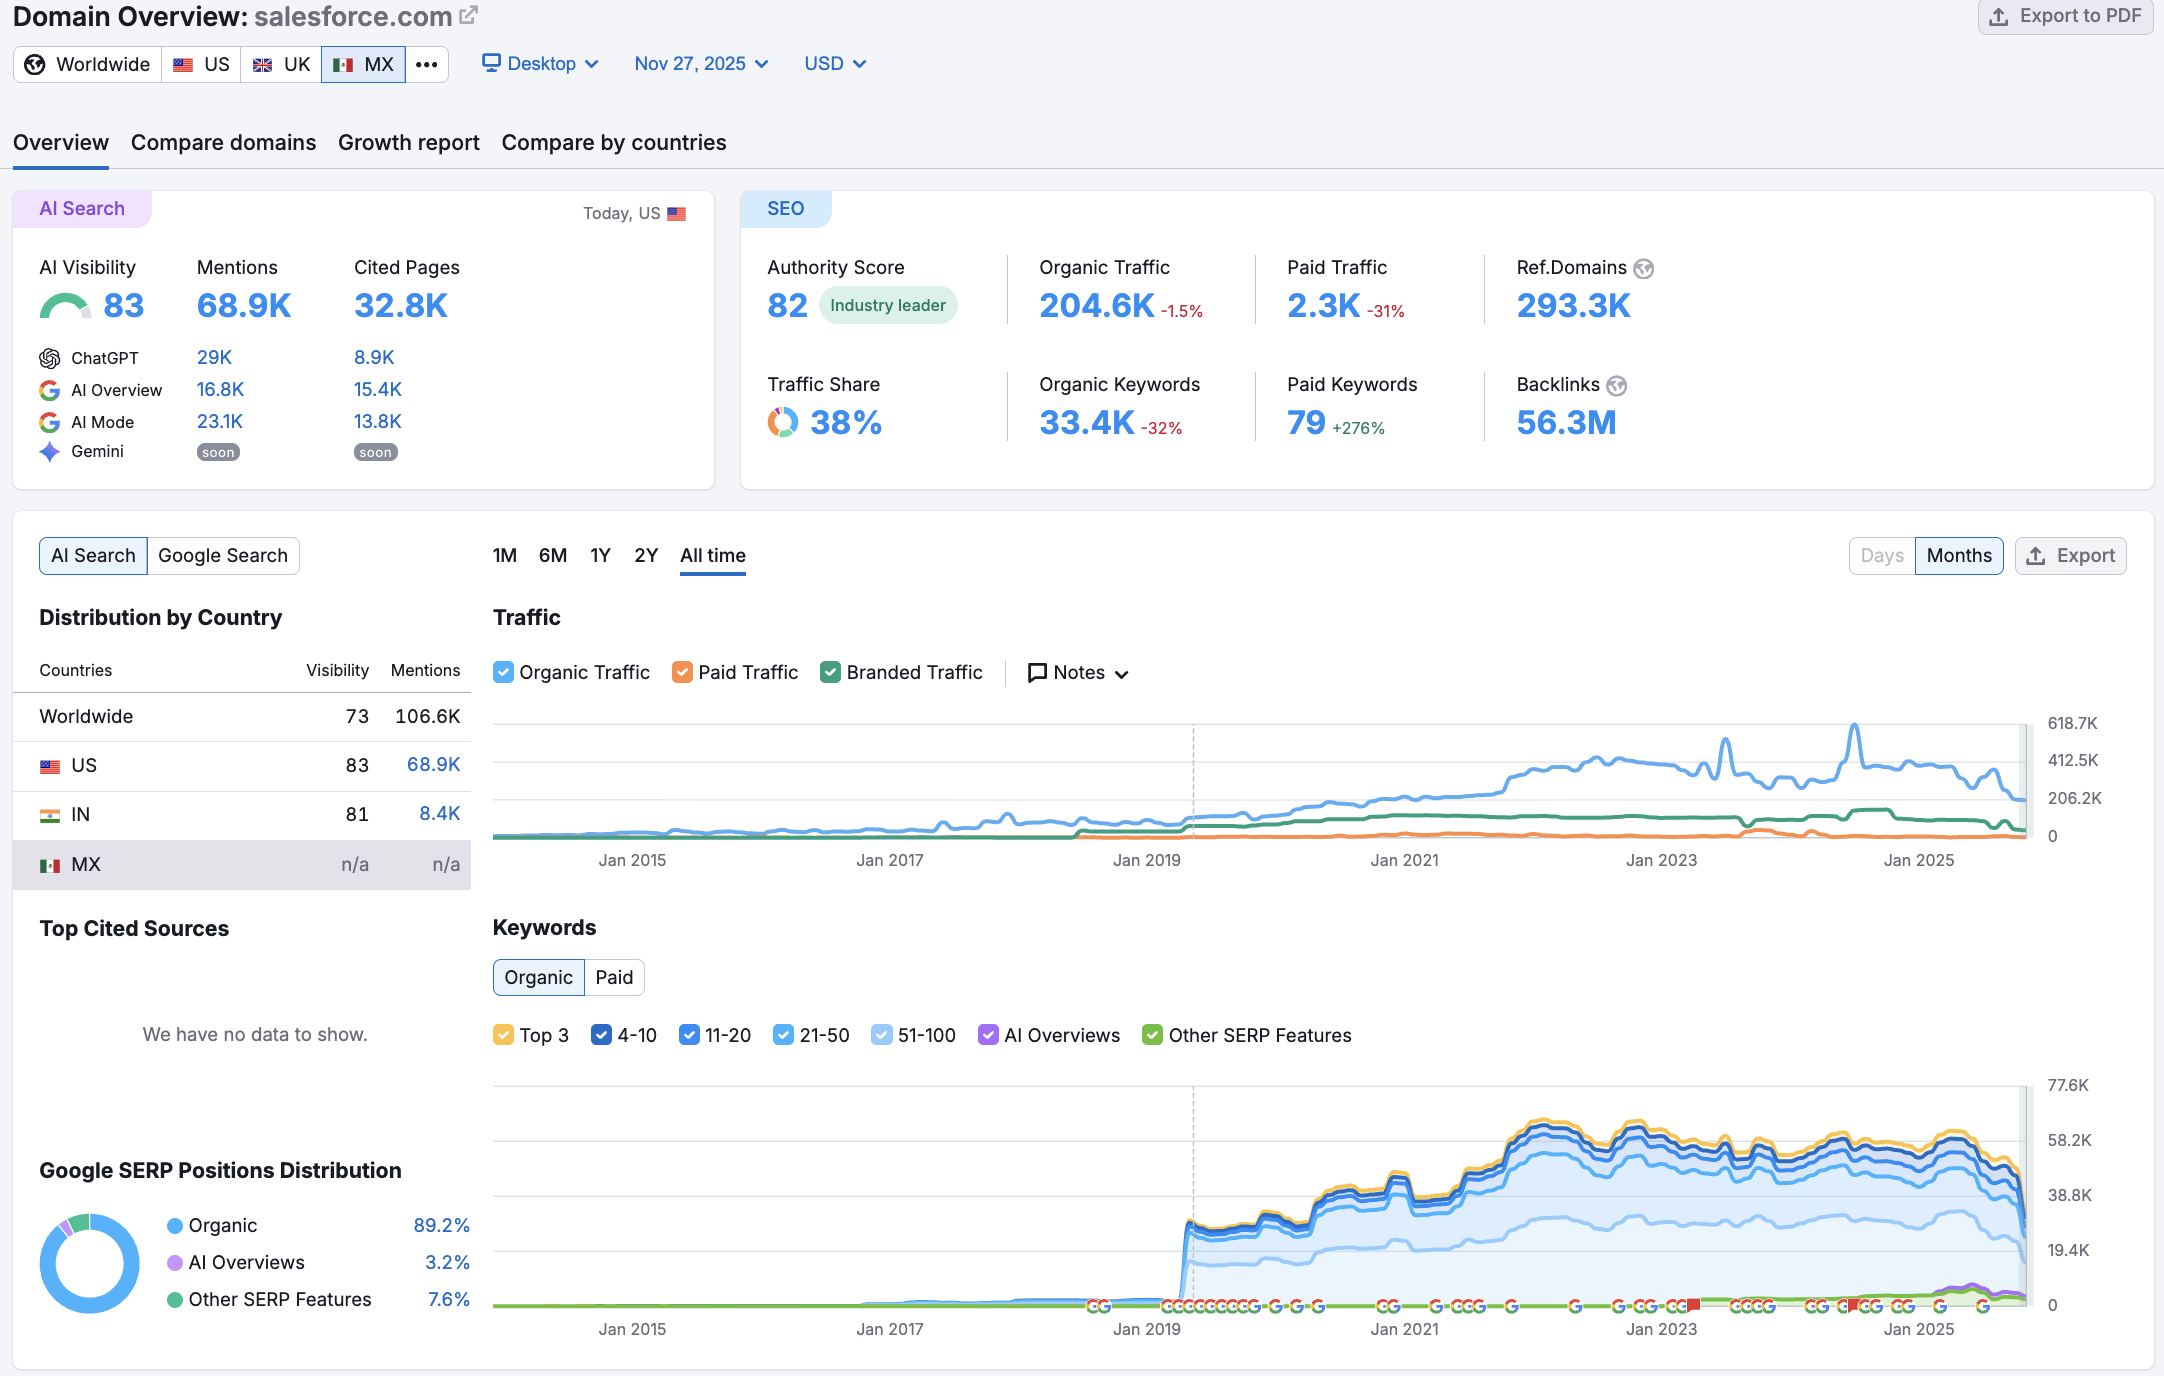Select the Google Search tab

(223, 556)
